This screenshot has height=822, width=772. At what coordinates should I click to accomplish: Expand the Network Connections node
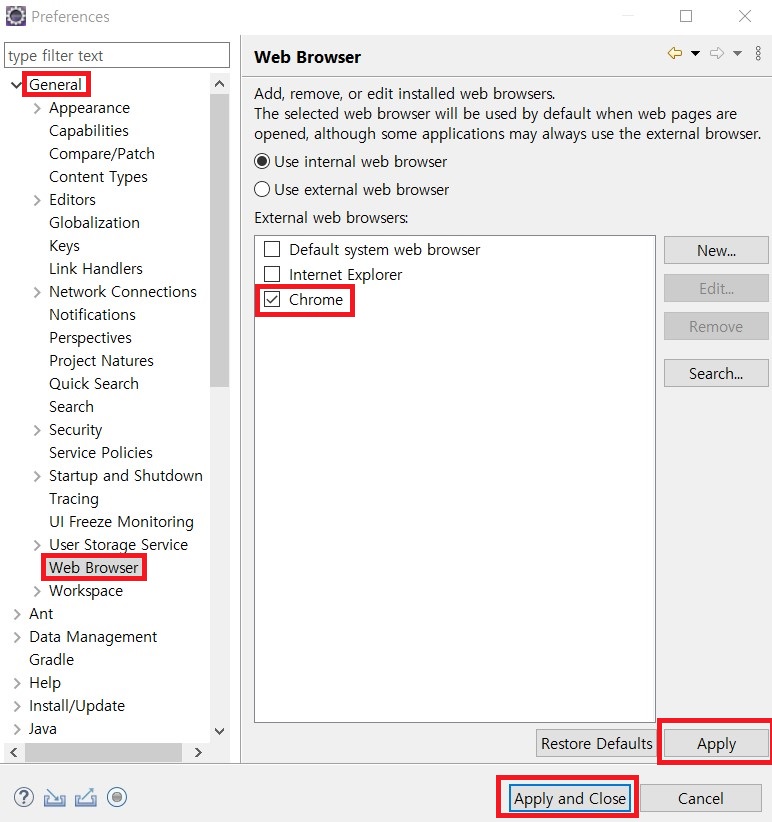37,292
